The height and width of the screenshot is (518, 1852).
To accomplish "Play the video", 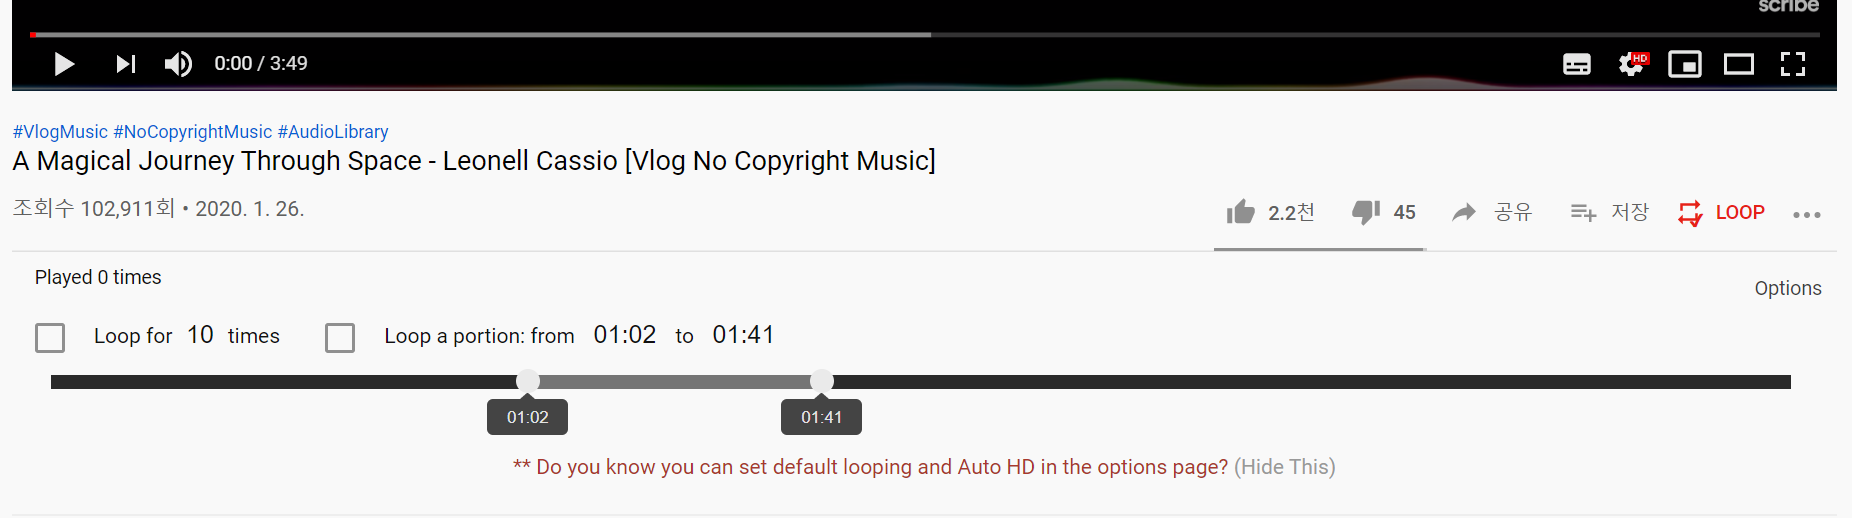I will coord(64,64).
